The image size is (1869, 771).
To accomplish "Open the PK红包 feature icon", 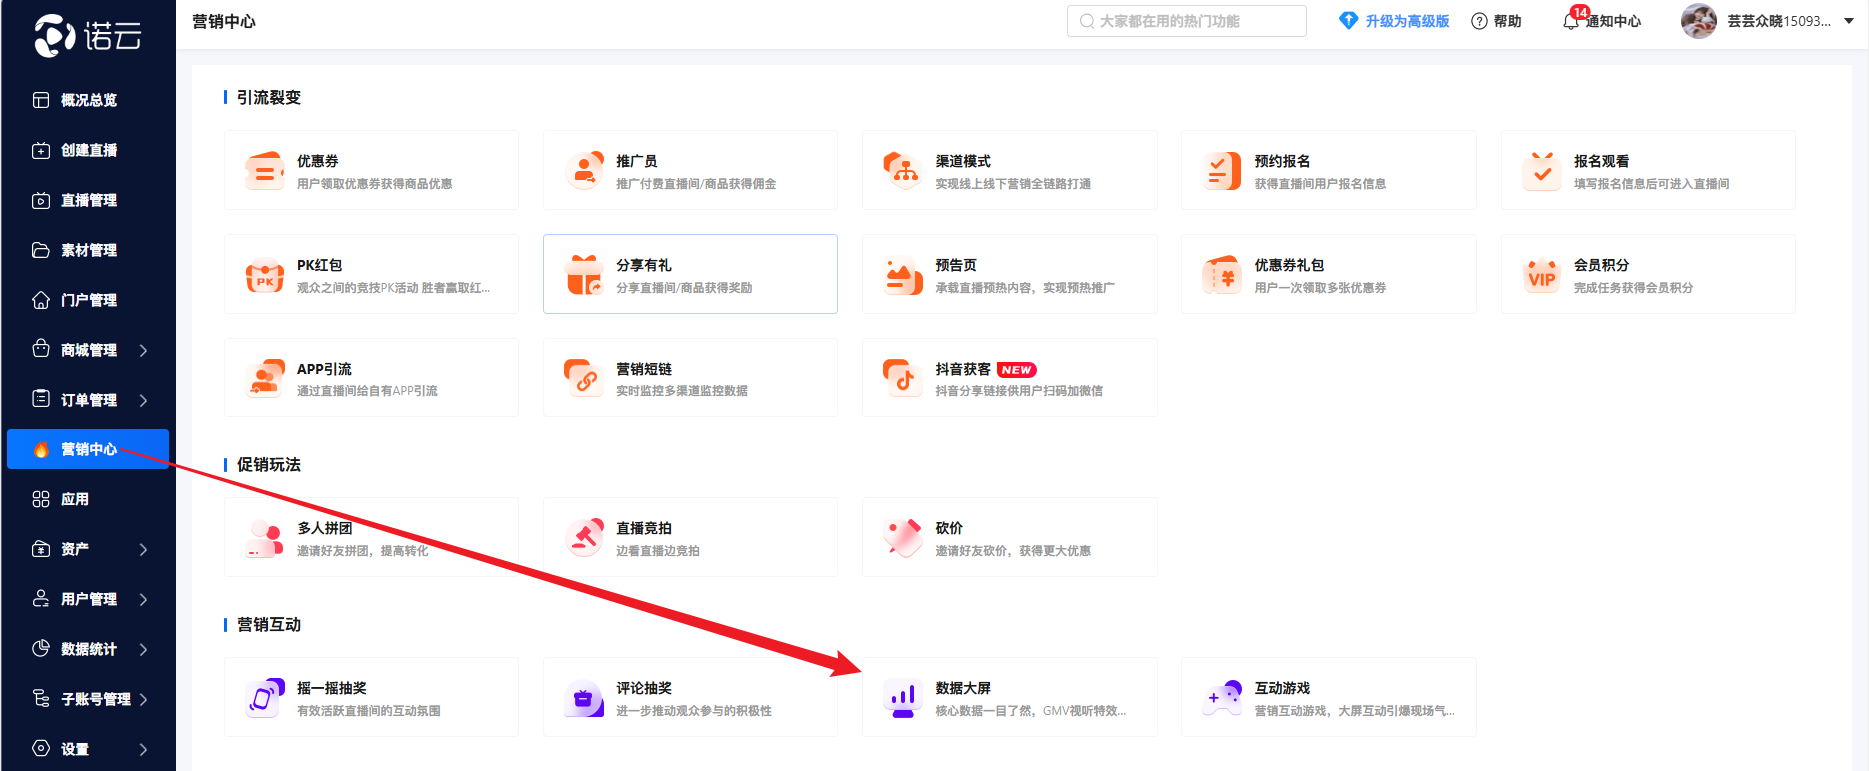I will (265, 275).
